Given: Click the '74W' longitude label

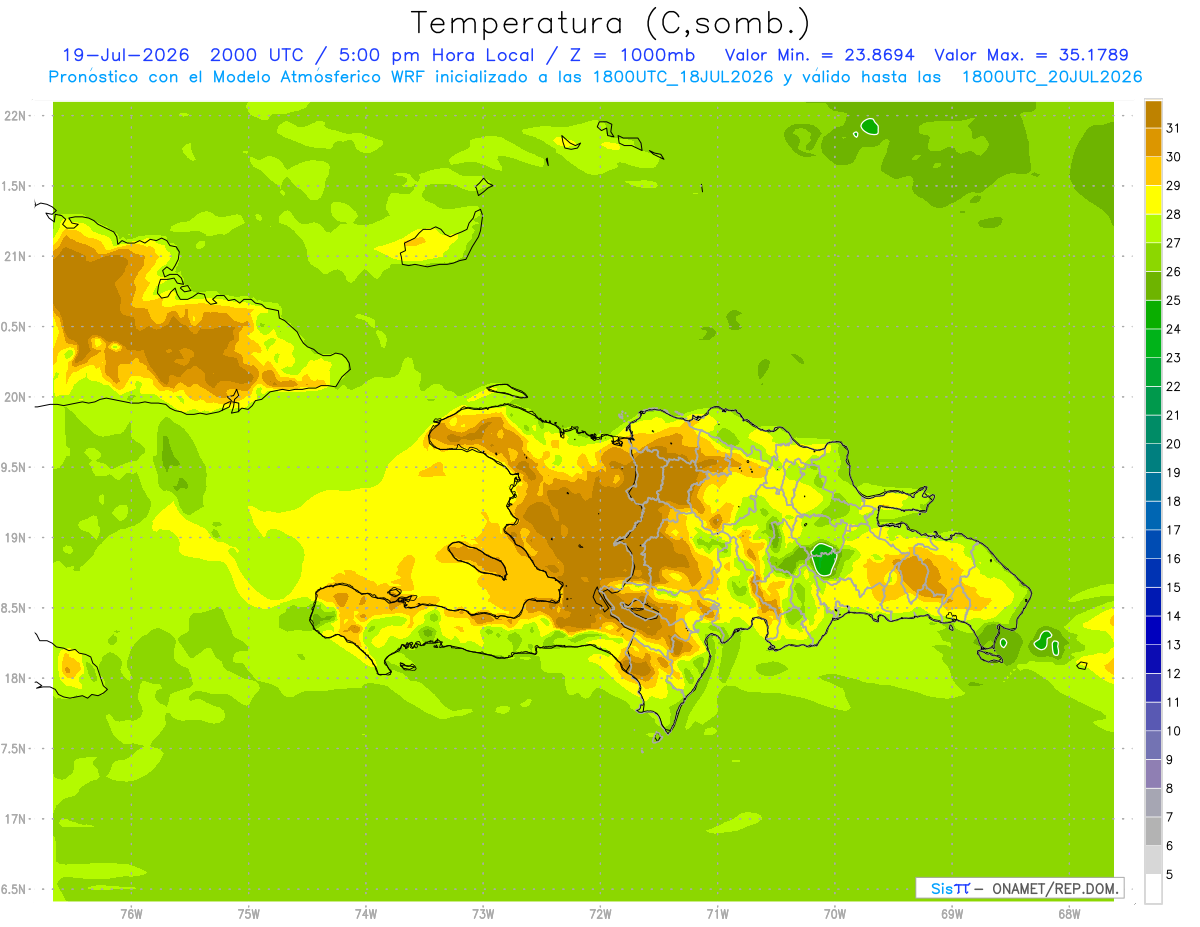Looking at the screenshot, I should (366, 913).
